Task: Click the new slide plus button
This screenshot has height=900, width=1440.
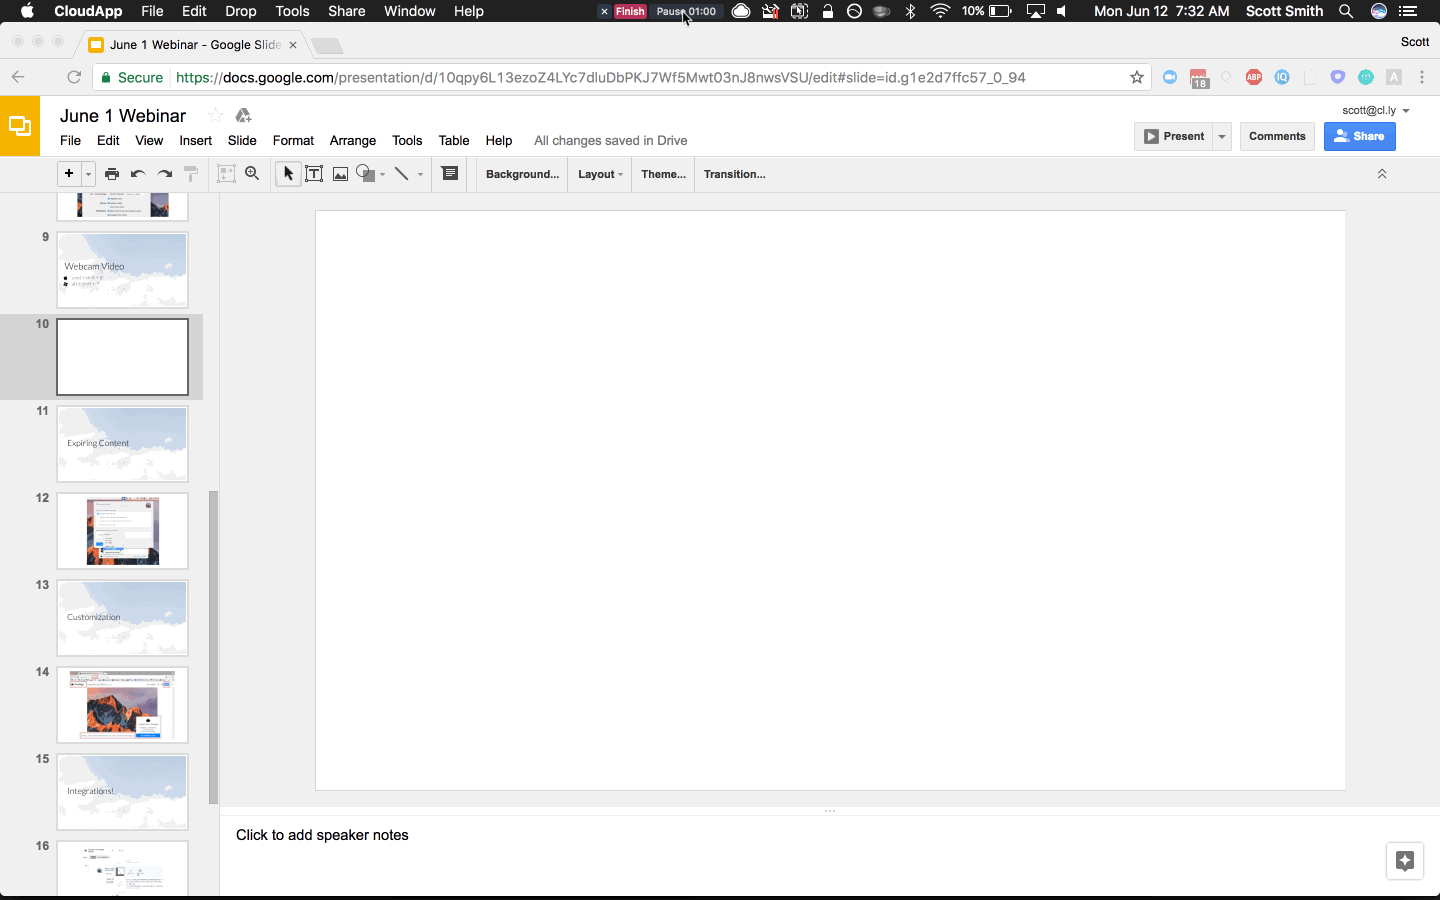Action: [69, 174]
